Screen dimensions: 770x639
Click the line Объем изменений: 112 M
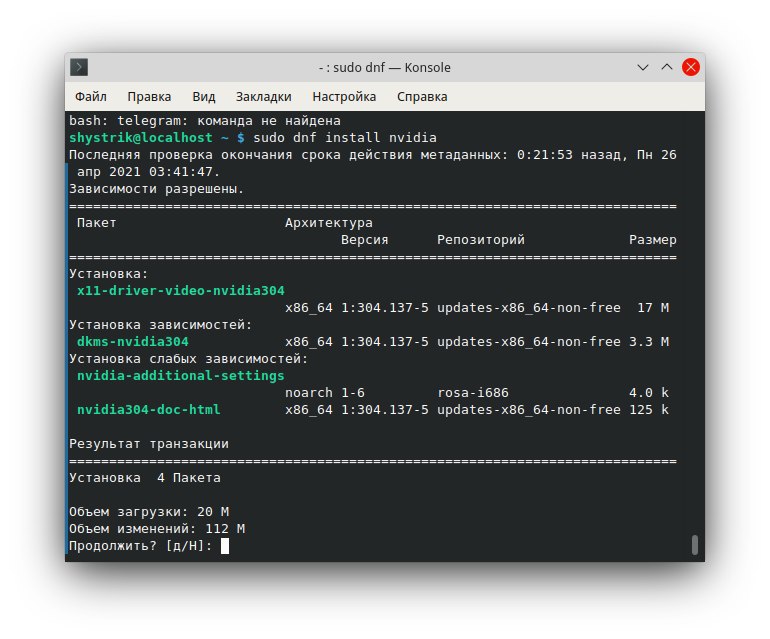(157, 529)
